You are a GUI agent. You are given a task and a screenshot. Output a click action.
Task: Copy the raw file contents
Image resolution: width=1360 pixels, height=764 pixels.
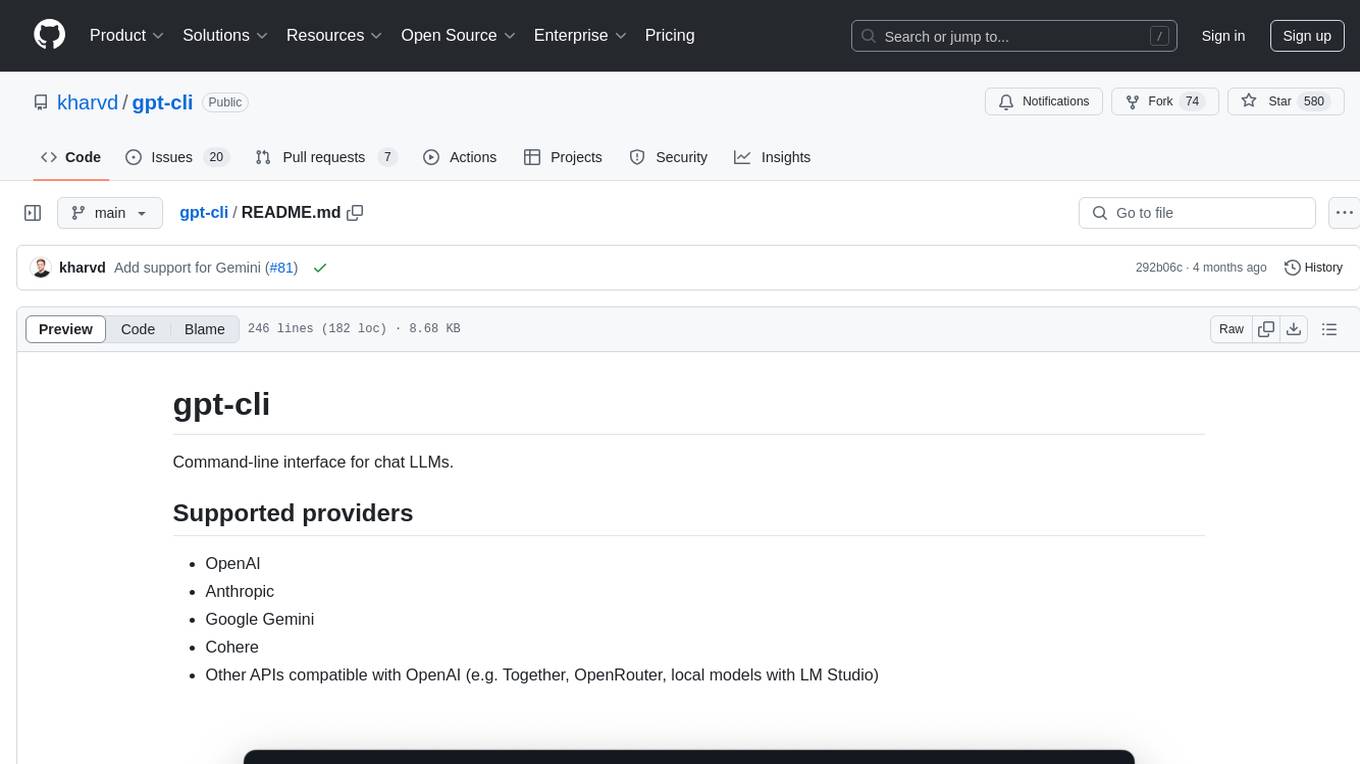1266,329
